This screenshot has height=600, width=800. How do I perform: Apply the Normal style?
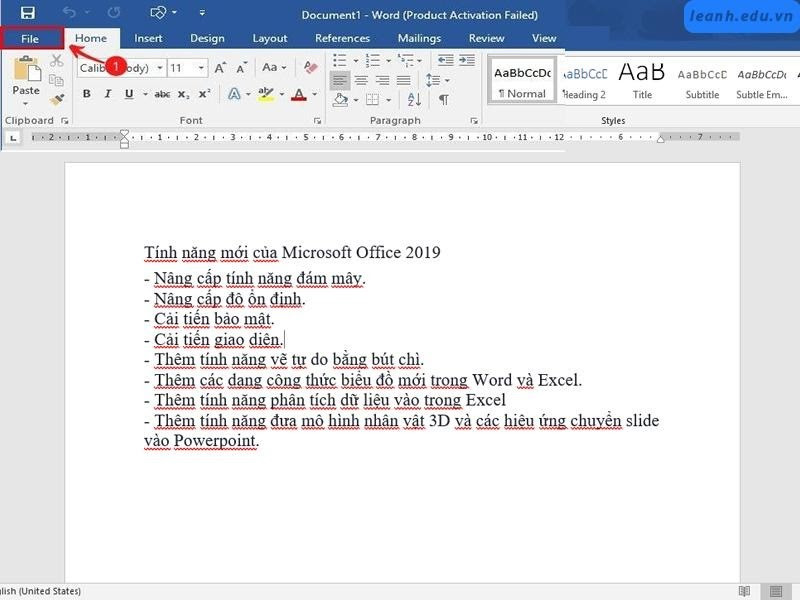pyautogui.click(x=522, y=82)
